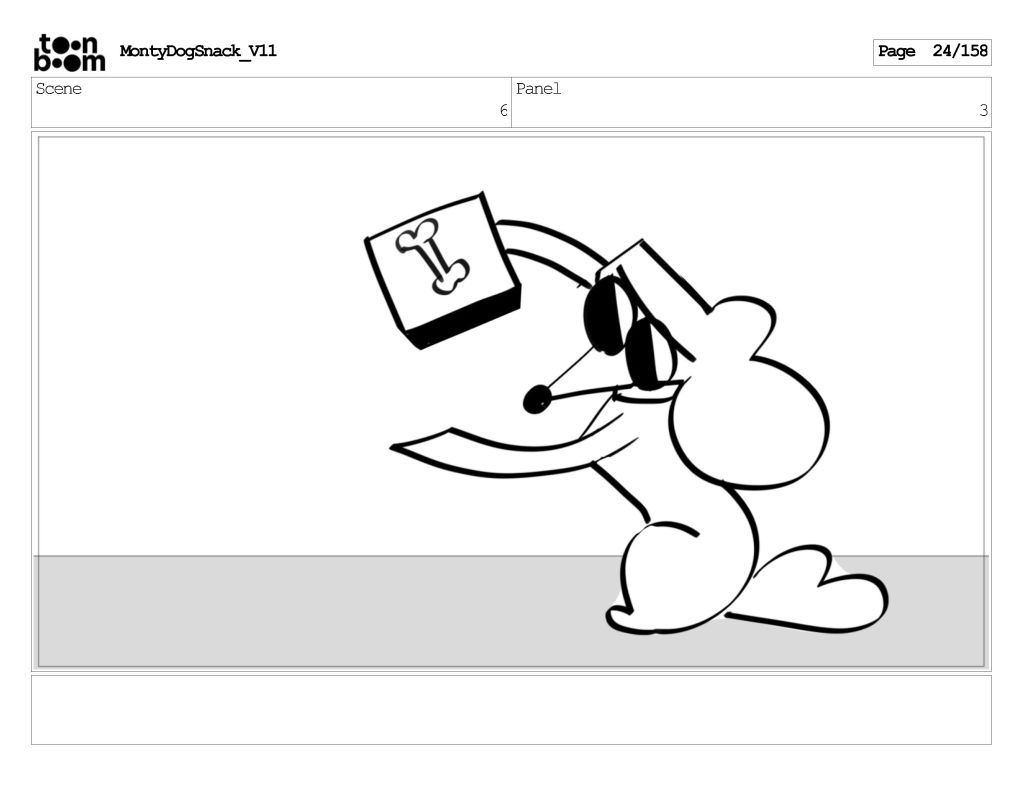The width and height of the screenshot is (1024, 791).
Task: Click the Toon Boom logo
Action: coord(69,52)
